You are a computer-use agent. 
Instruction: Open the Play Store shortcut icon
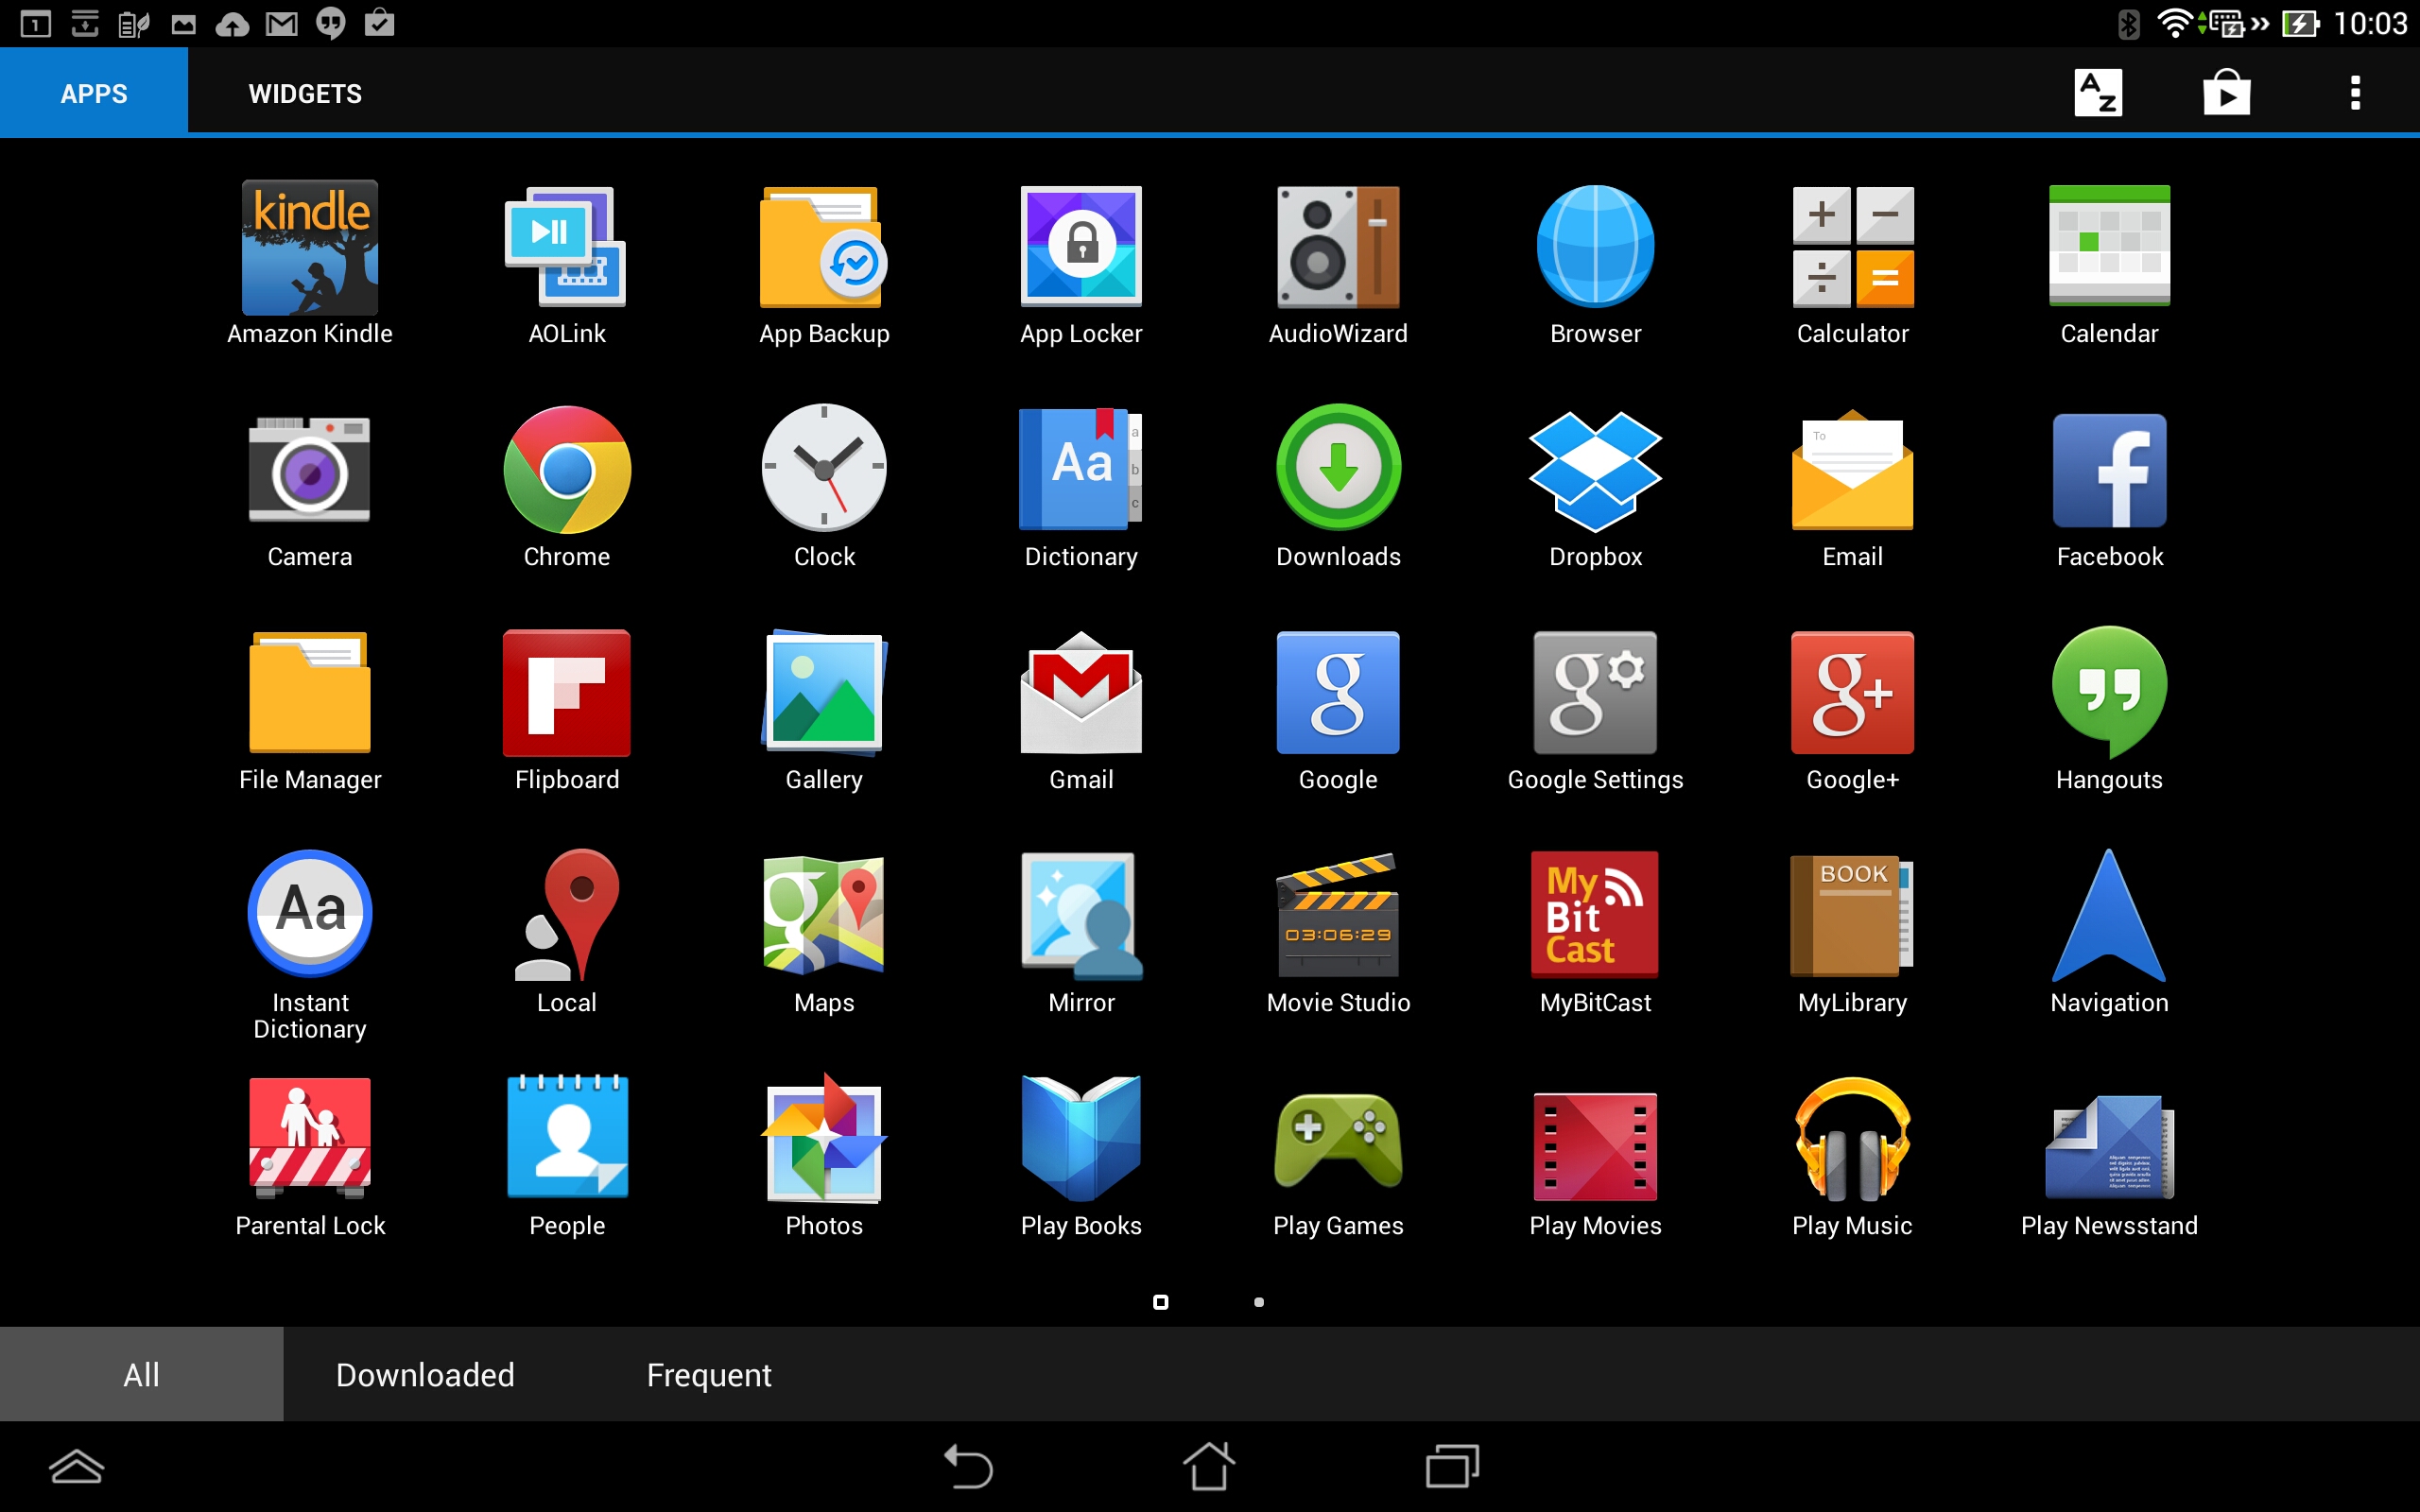click(x=2226, y=92)
